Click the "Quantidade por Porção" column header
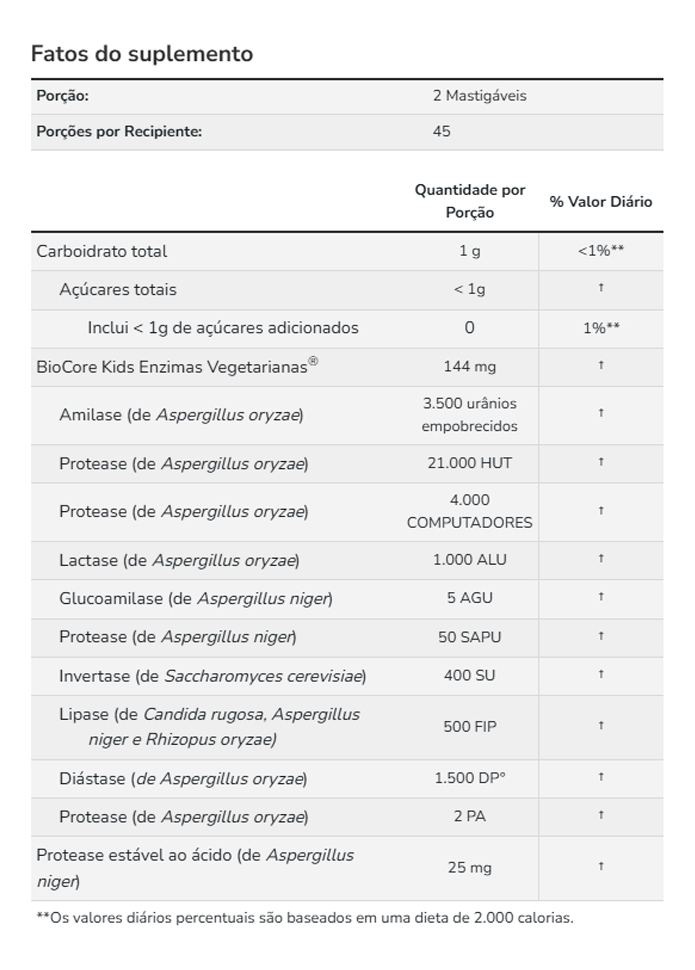This screenshot has height=970, width=695. pos(469,201)
